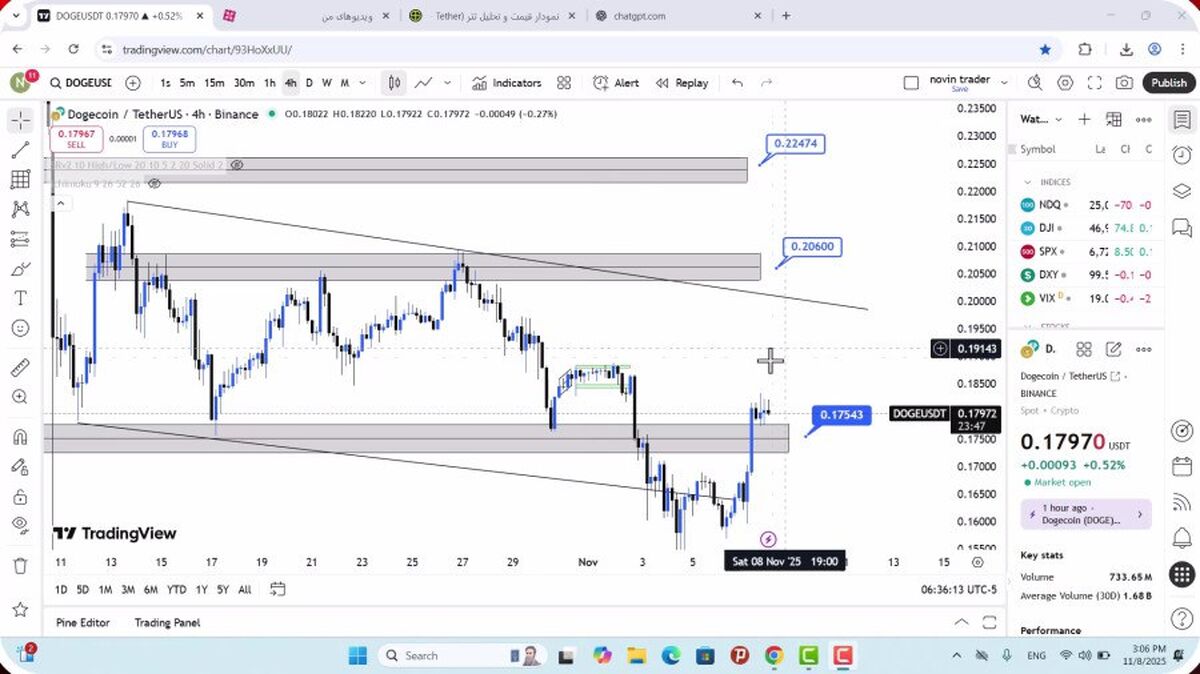1200x674 pixels.
Task: Open the forecasting and measurement tools
Action: click(x=20, y=239)
